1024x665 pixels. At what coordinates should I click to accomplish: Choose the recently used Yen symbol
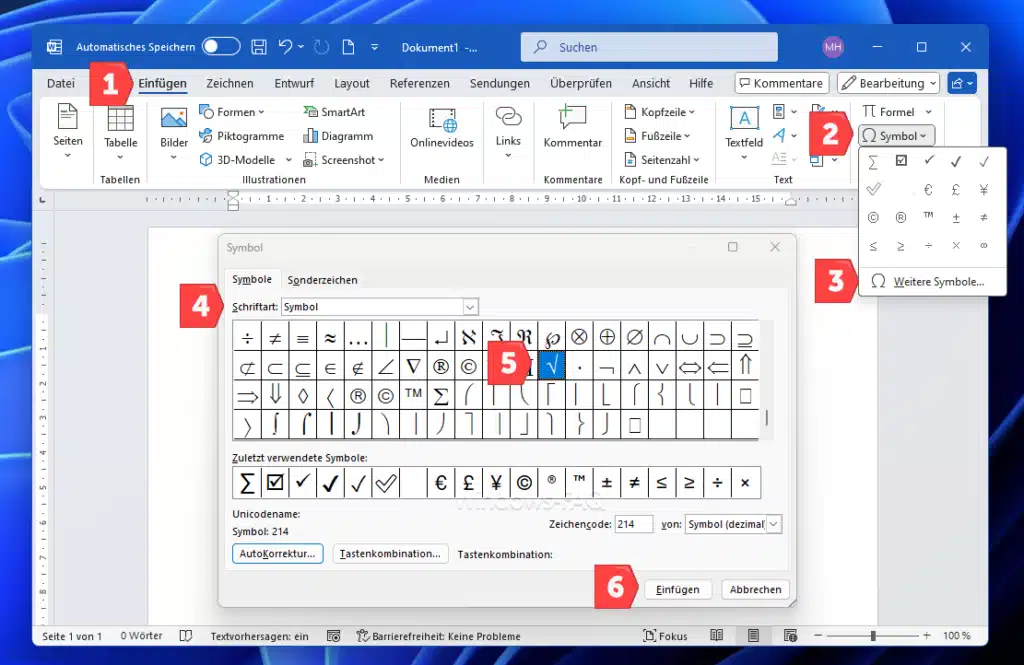click(x=496, y=482)
